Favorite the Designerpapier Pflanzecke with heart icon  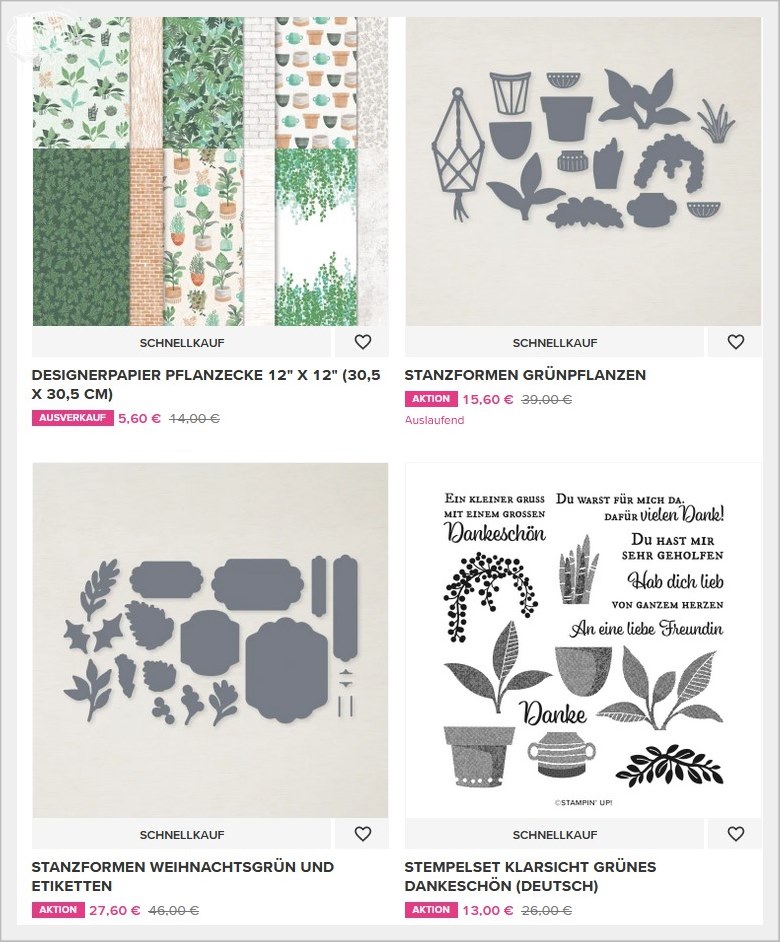362,342
